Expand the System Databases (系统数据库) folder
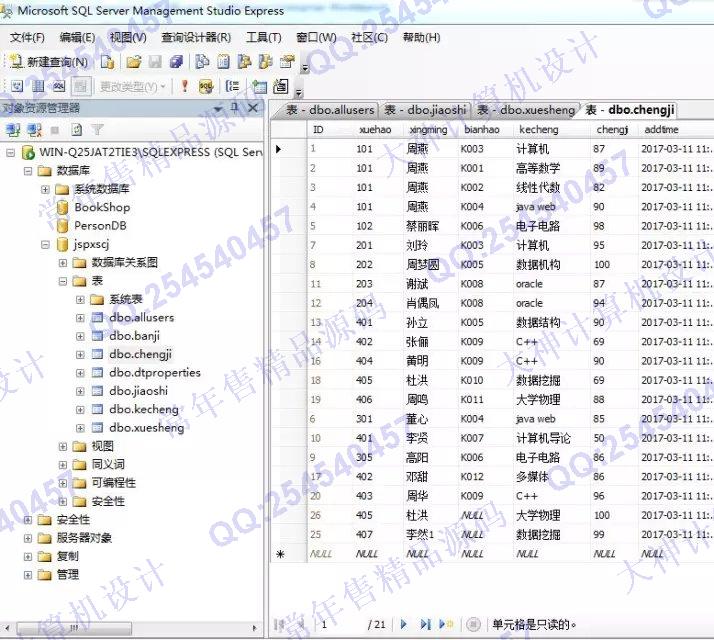The height and width of the screenshot is (640, 714). coord(45,189)
